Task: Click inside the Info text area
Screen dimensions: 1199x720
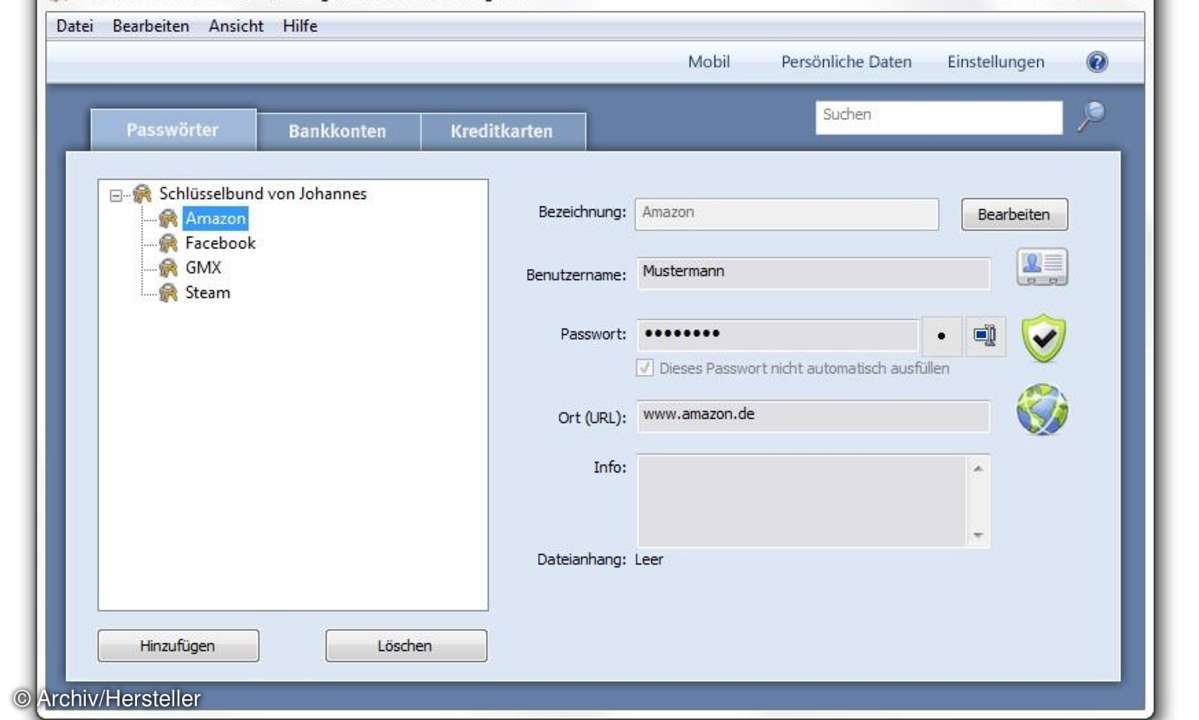Action: (x=801, y=501)
